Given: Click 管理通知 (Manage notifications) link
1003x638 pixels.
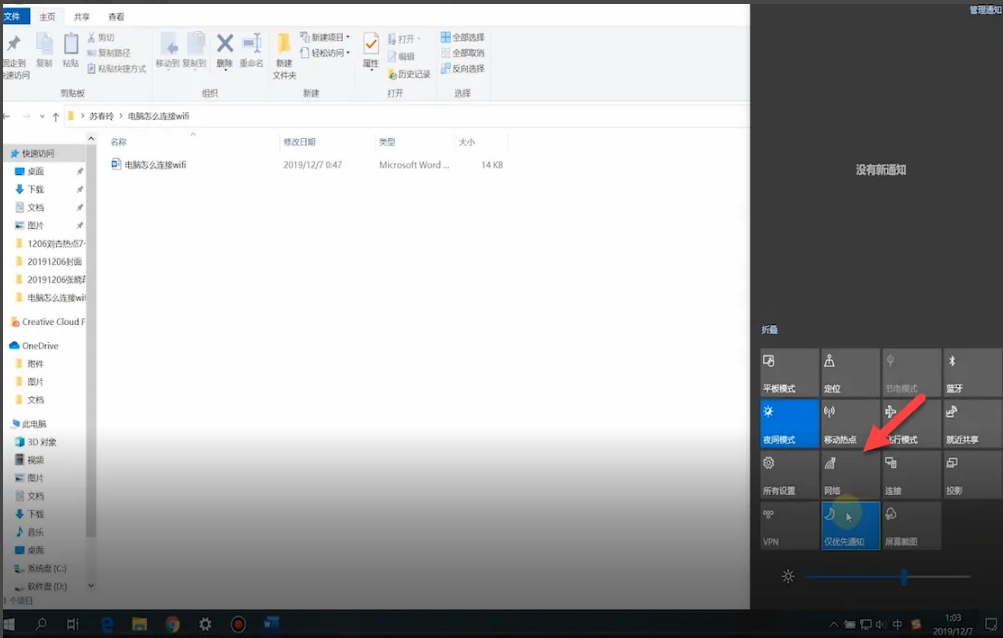Looking at the screenshot, I should coord(984,10).
